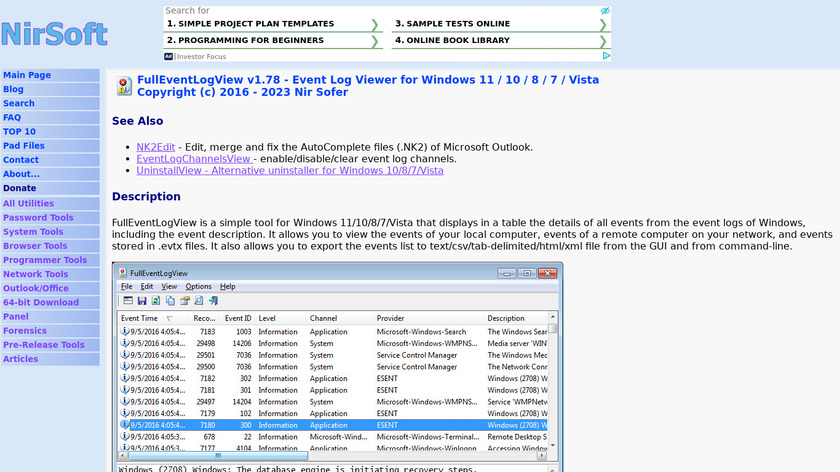This screenshot has width=840, height=472.
Task: Click the NirSoft logo
Action: [x=54, y=34]
